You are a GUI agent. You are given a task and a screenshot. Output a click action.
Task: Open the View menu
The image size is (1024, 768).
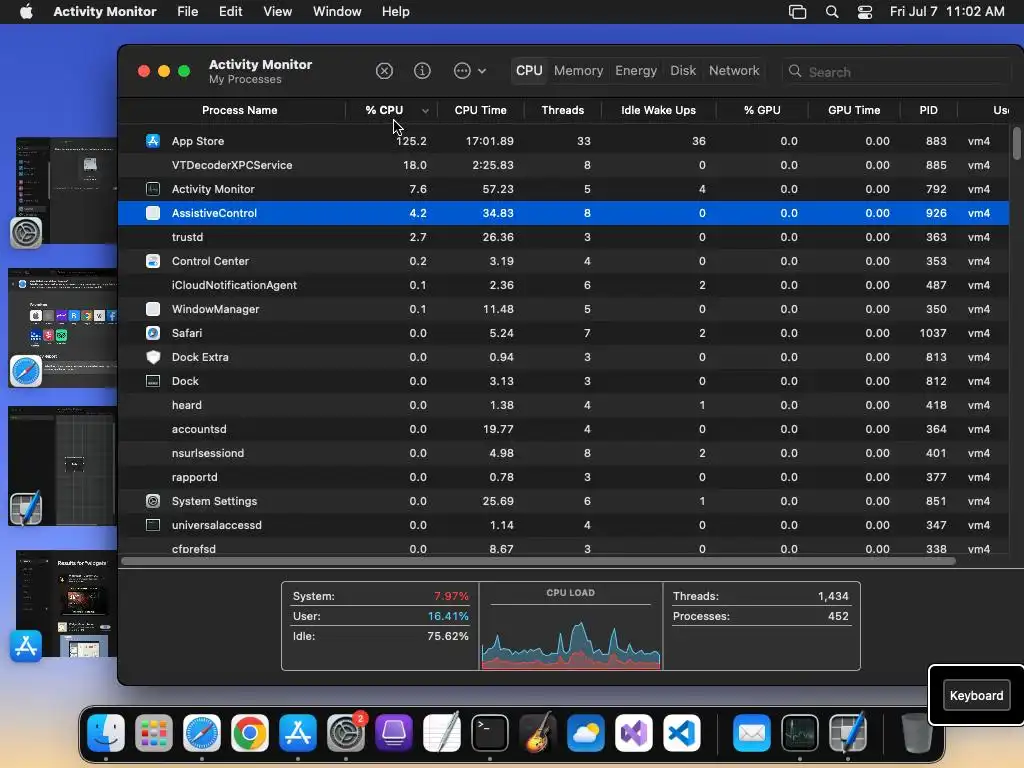click(277, 12)
